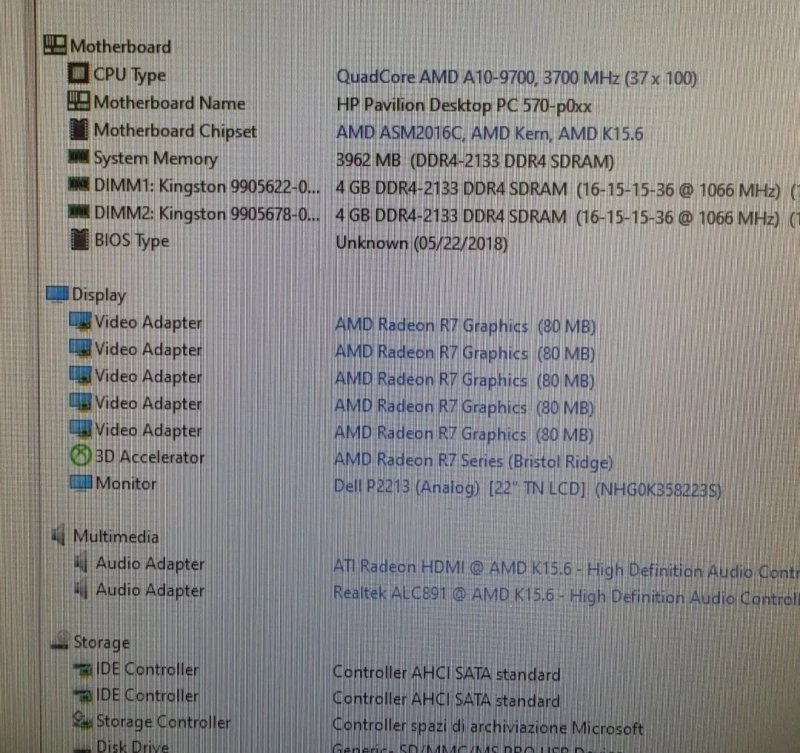This screenshot has width=800, height=753.
Task: Select the Multimedia speaker icon
Action: point(58,535)
